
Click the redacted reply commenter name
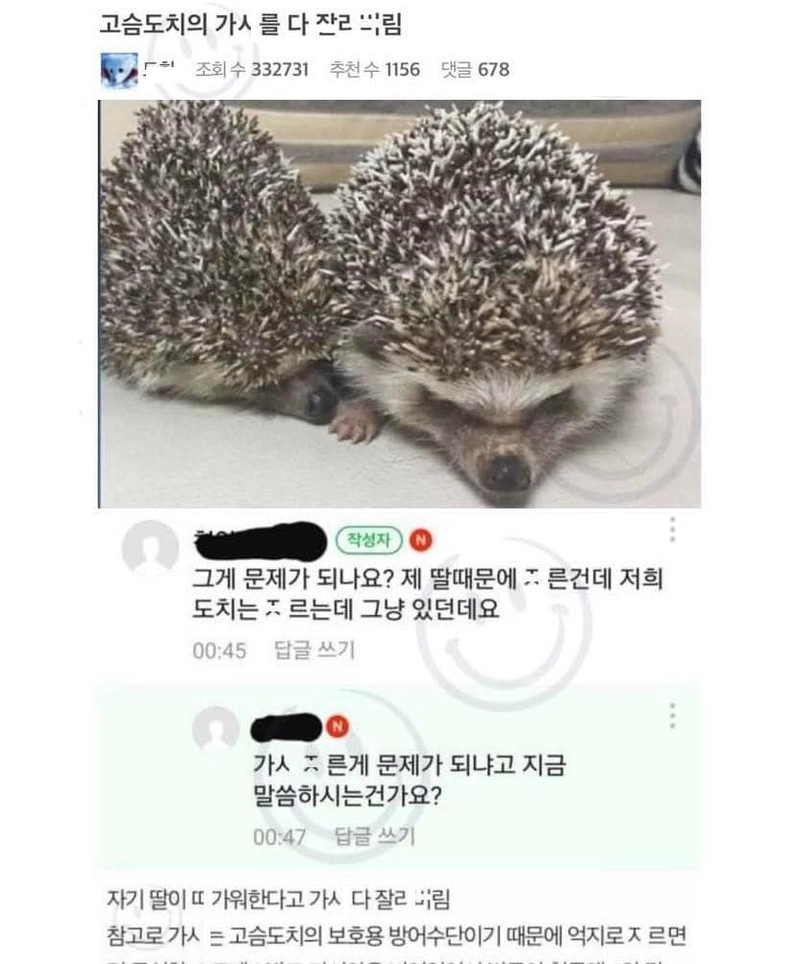287,728
